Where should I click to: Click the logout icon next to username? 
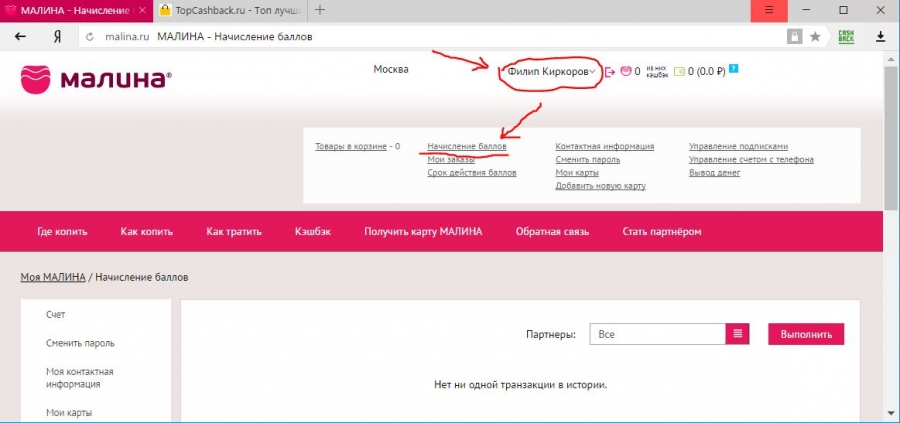(610, 72)
